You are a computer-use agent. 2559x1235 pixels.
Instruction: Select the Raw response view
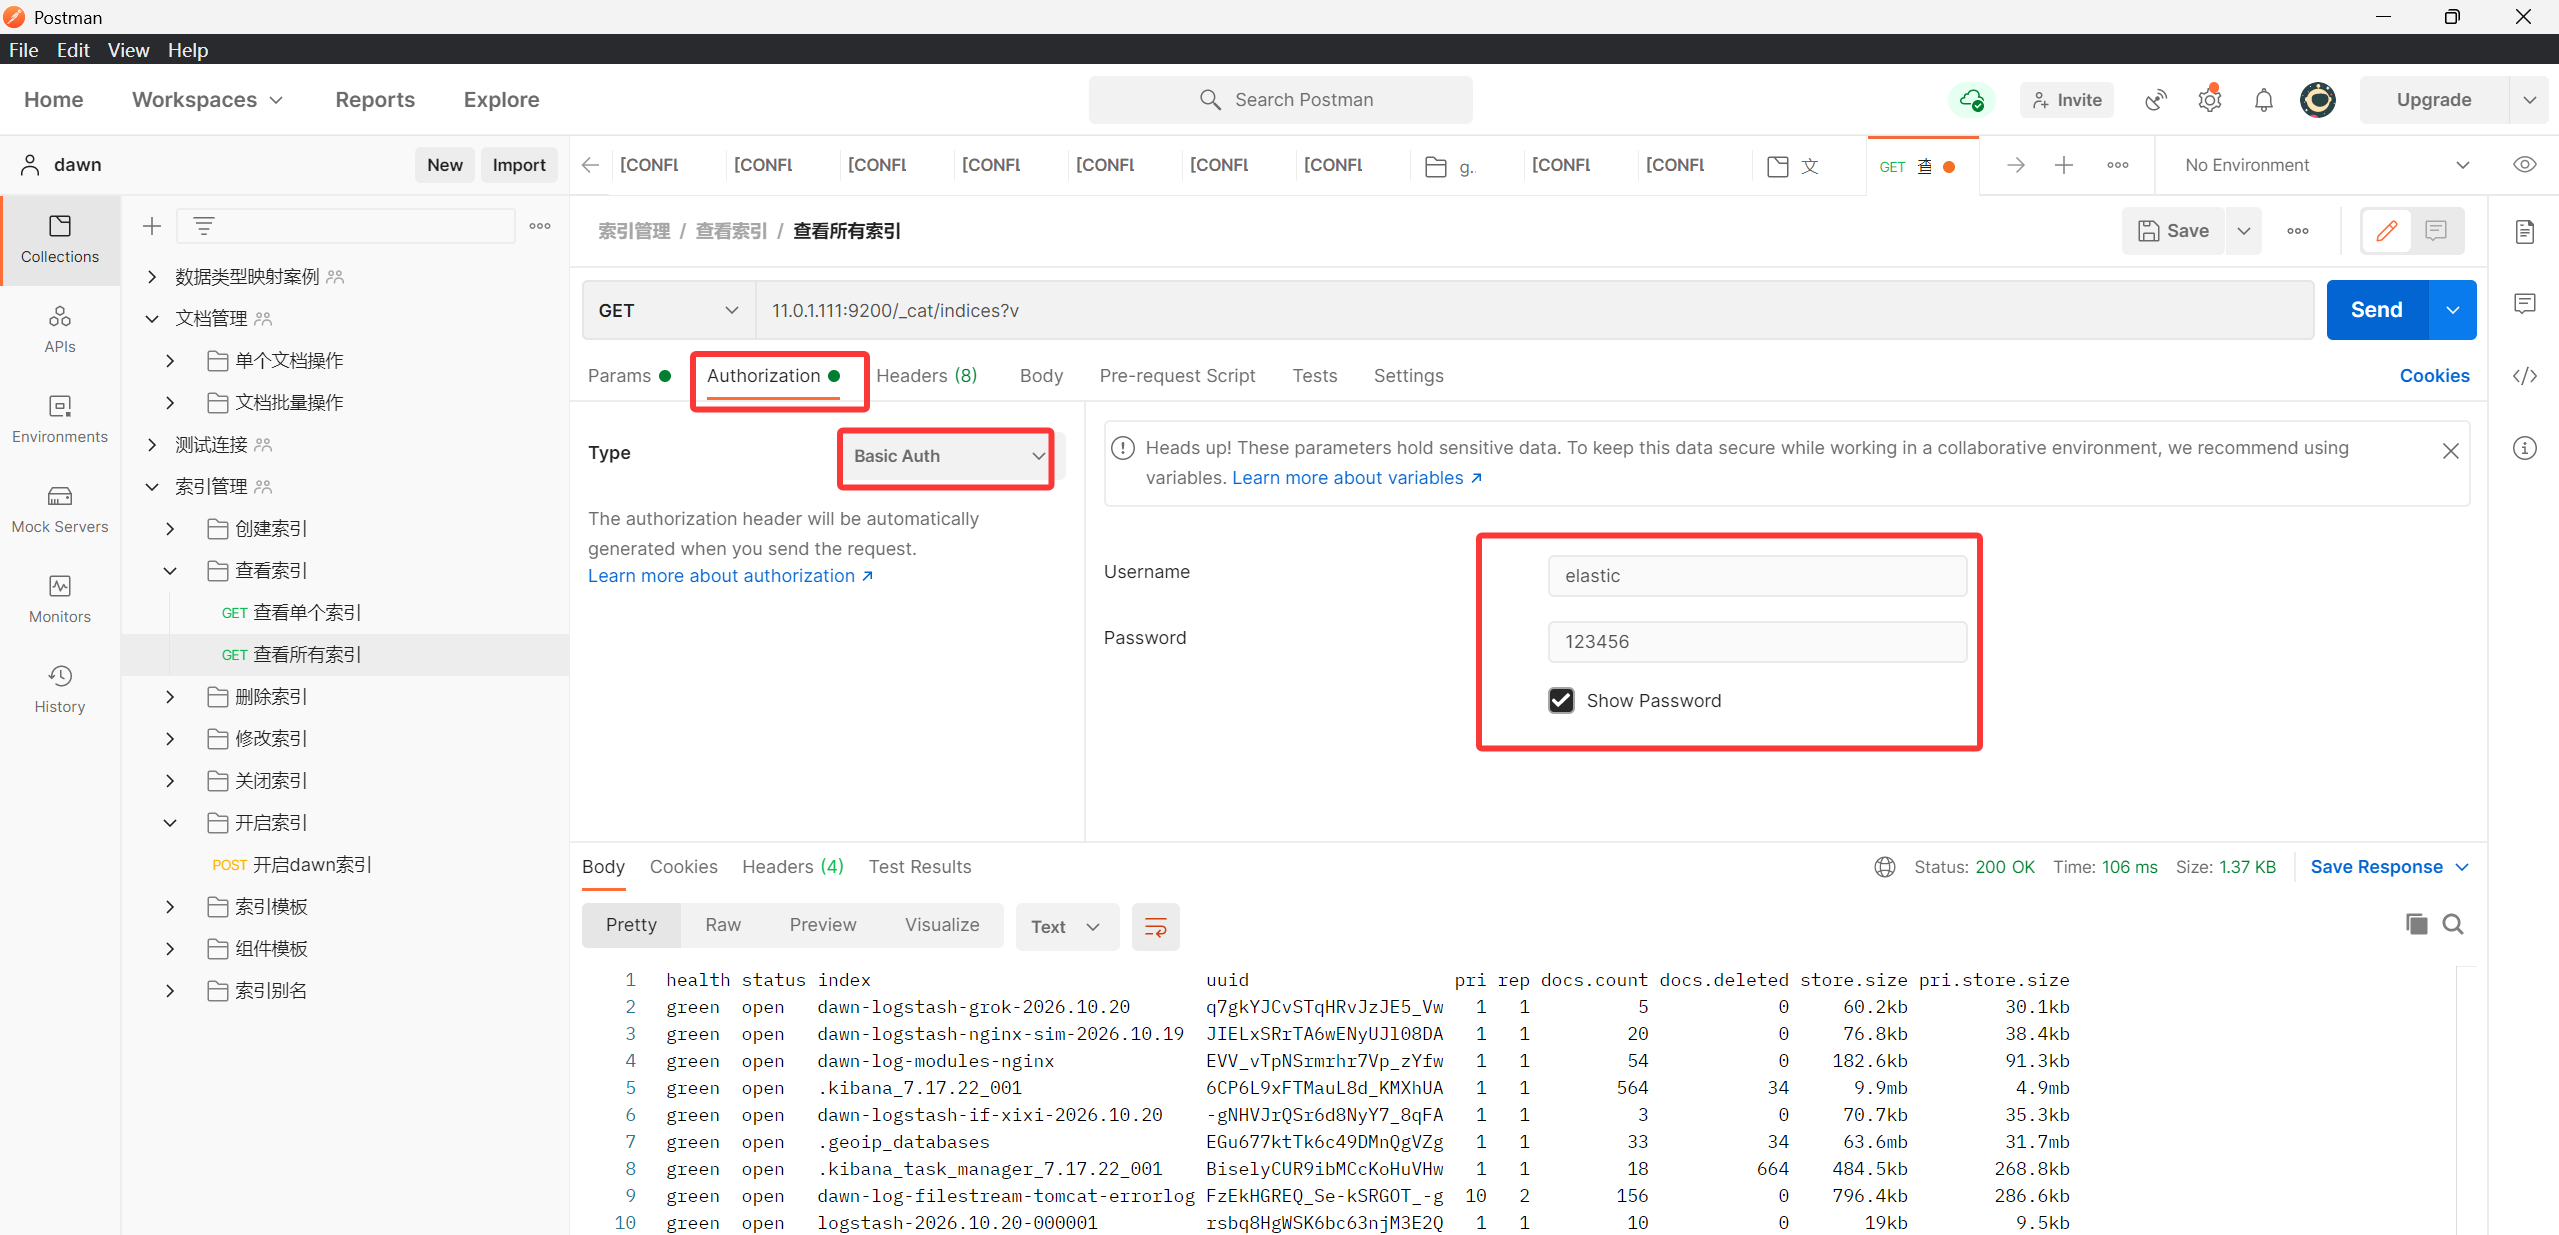[x=723, y=925]
